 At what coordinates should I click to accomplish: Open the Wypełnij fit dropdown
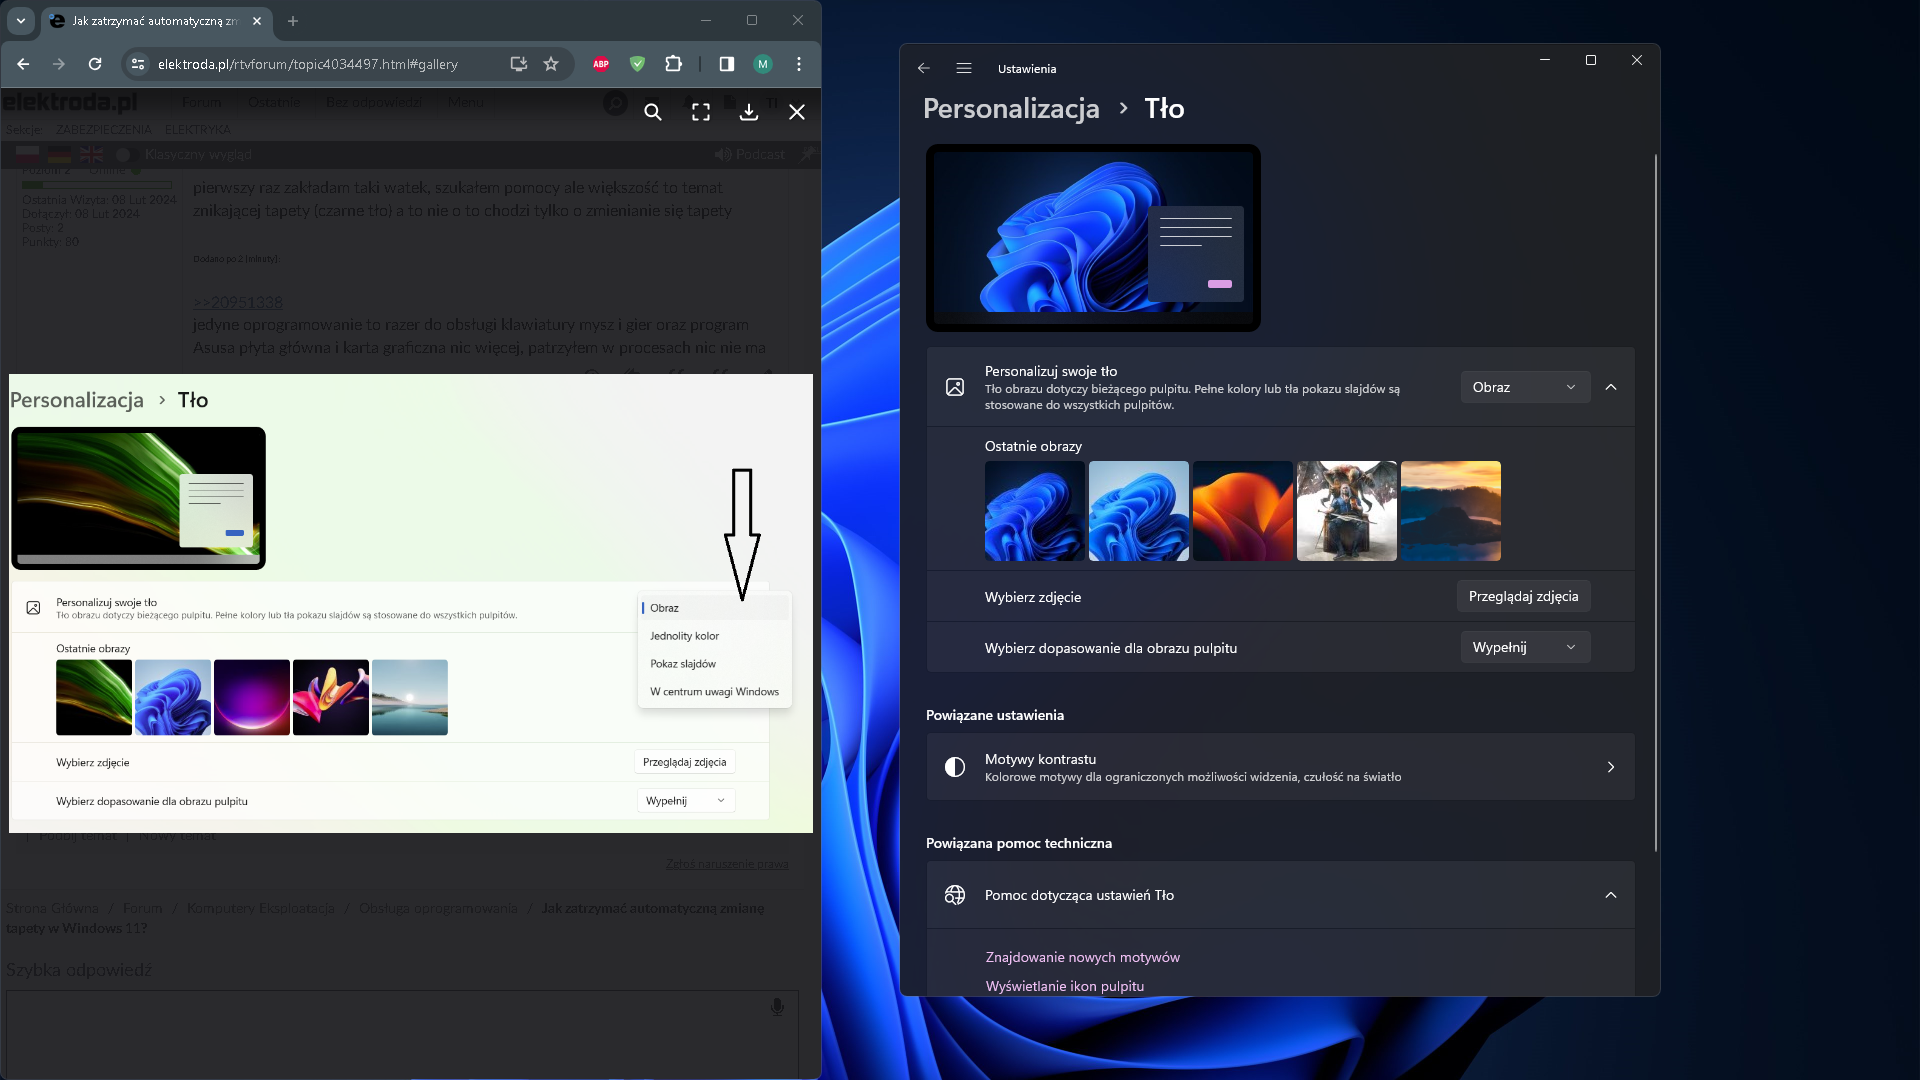pos(1525,647)
